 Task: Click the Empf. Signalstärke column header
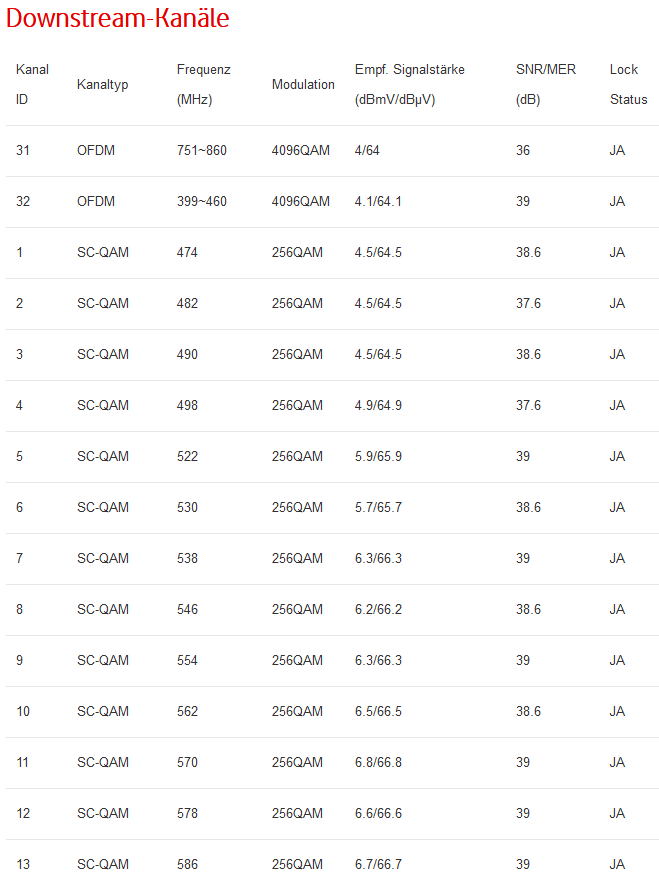point(409,84)
